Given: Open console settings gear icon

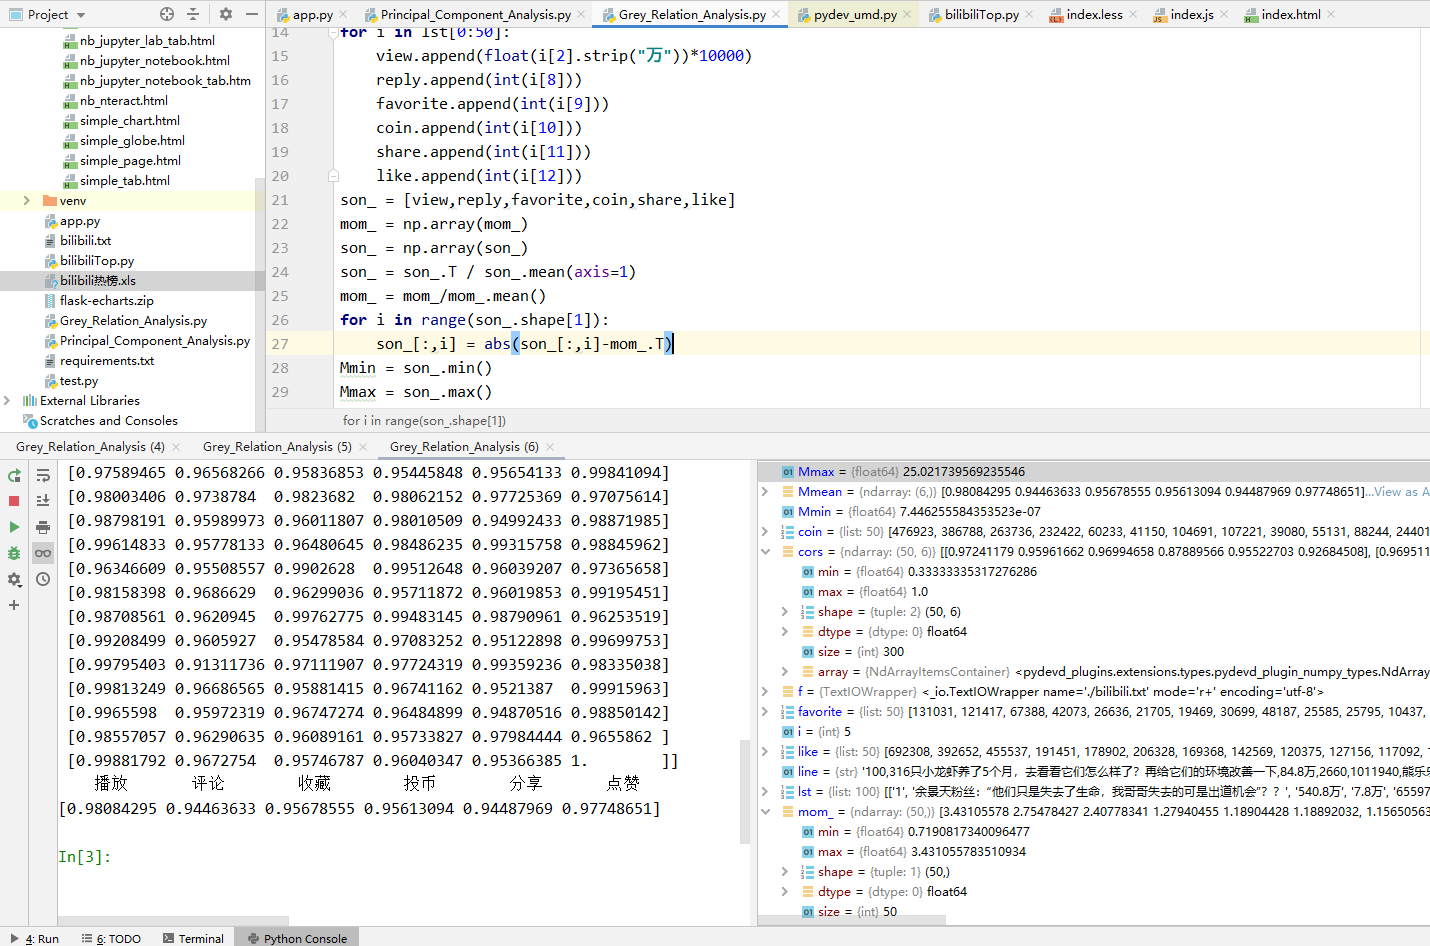Looking at the screenshot, I should coord(14,579).
